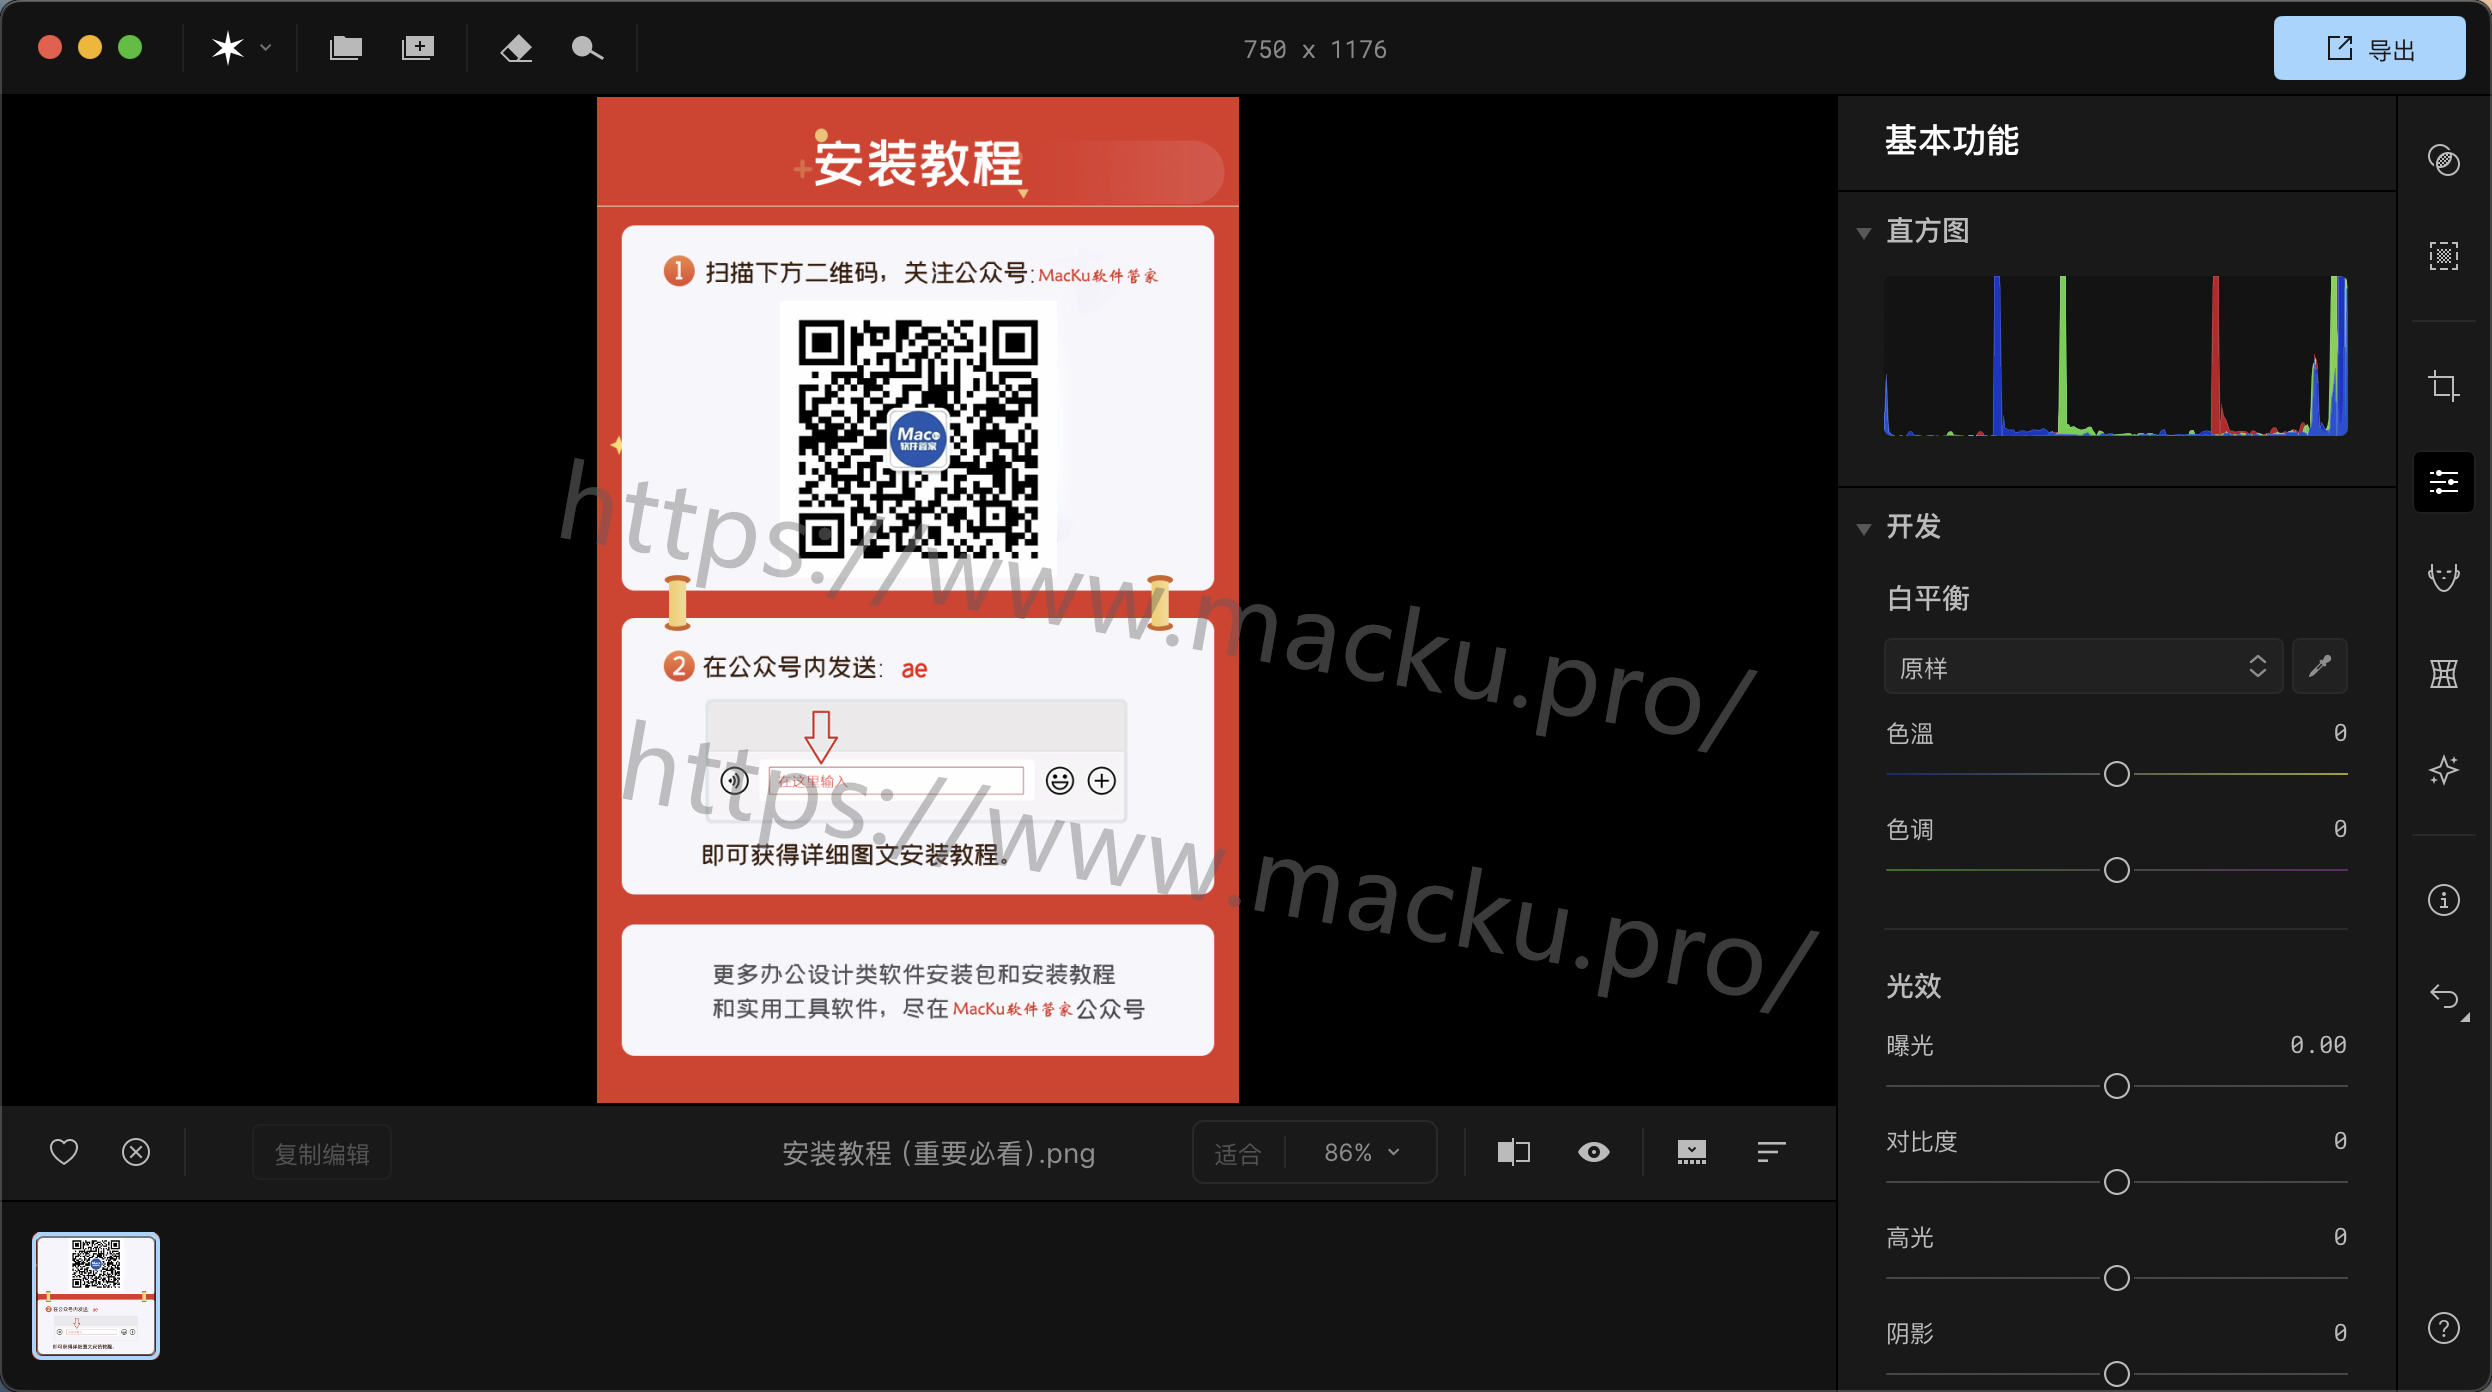The width and height of the screenshot is (2492, 1392).
Task: Show the image info panel
Action: coord(2444,900)
